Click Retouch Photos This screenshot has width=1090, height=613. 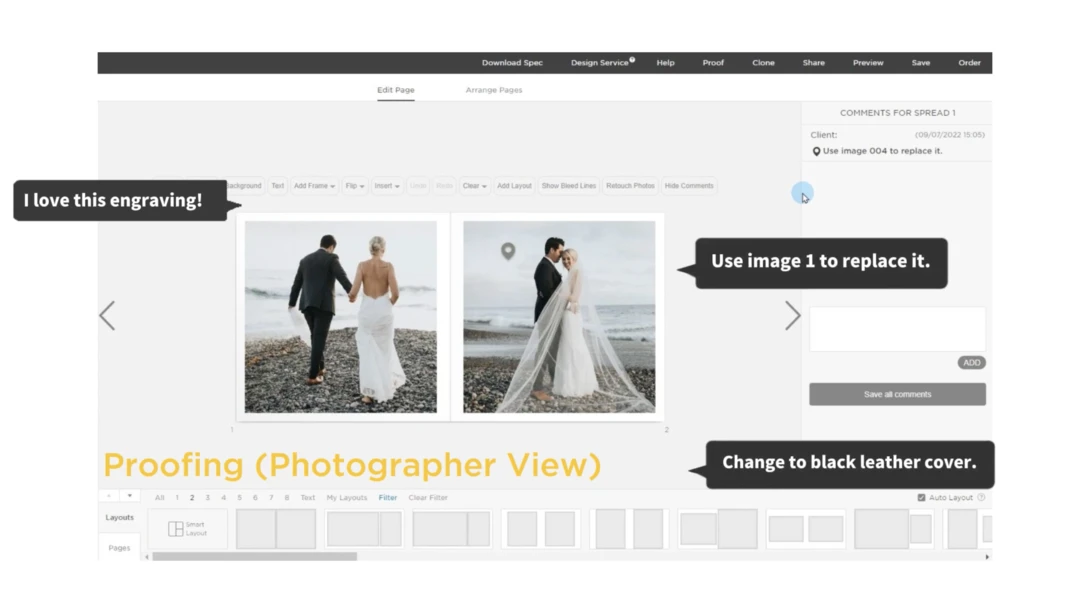coord(630,186)
